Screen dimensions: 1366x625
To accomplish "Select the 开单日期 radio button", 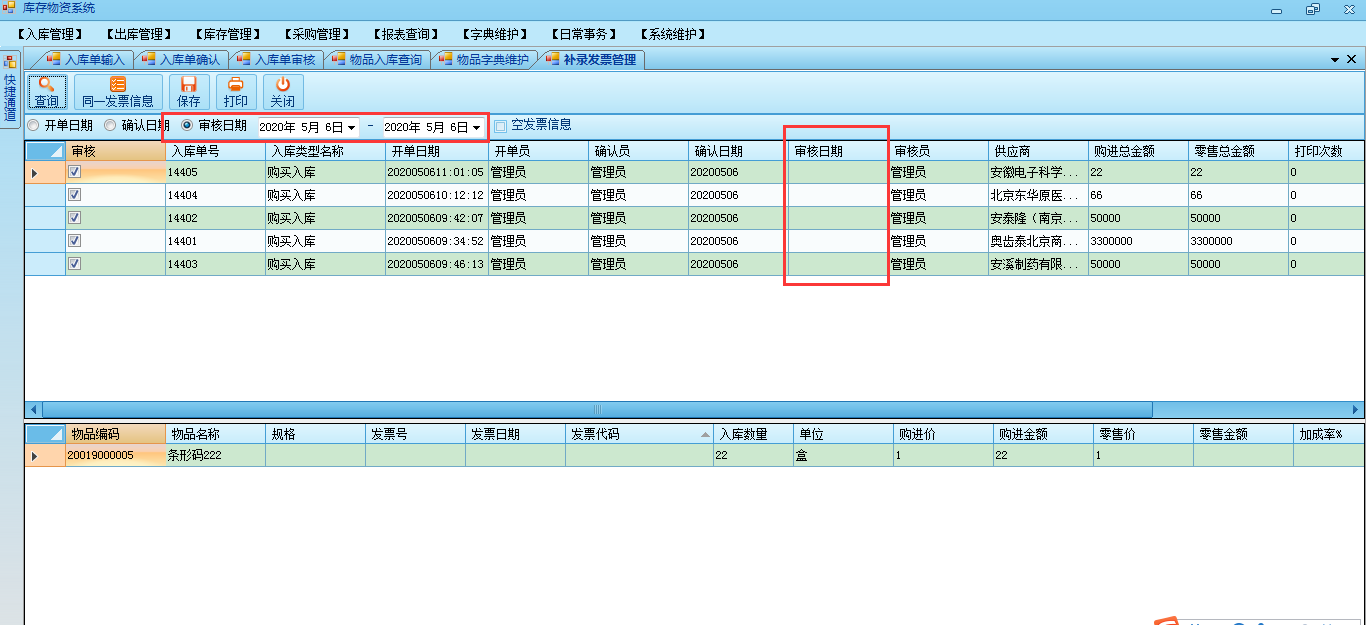I will click(x=34, y=126).
